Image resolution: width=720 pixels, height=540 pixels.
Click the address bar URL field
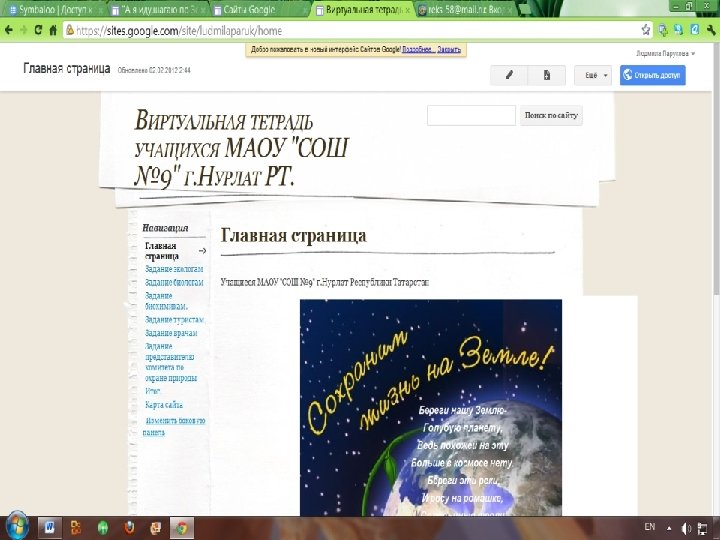coord(354,31)
